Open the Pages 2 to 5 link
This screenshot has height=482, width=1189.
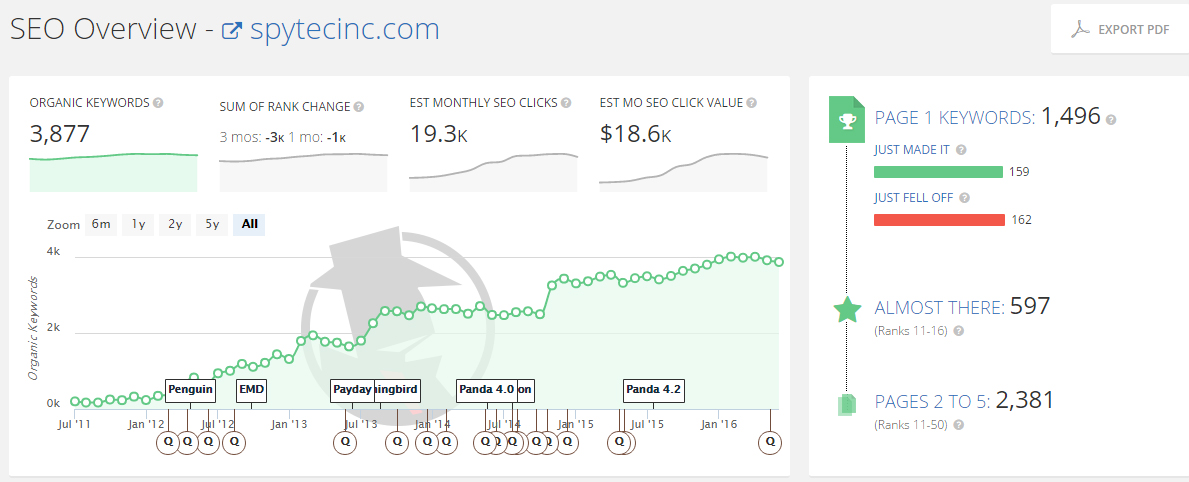tap(932, 402)
